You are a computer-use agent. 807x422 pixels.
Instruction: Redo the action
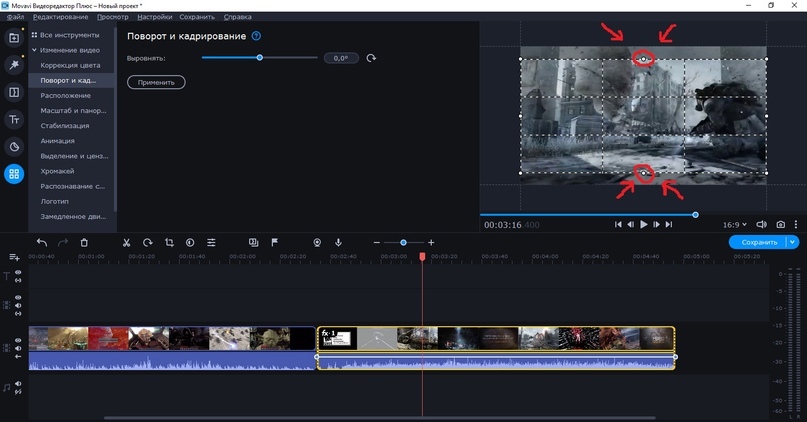click(x=63, y=242)
